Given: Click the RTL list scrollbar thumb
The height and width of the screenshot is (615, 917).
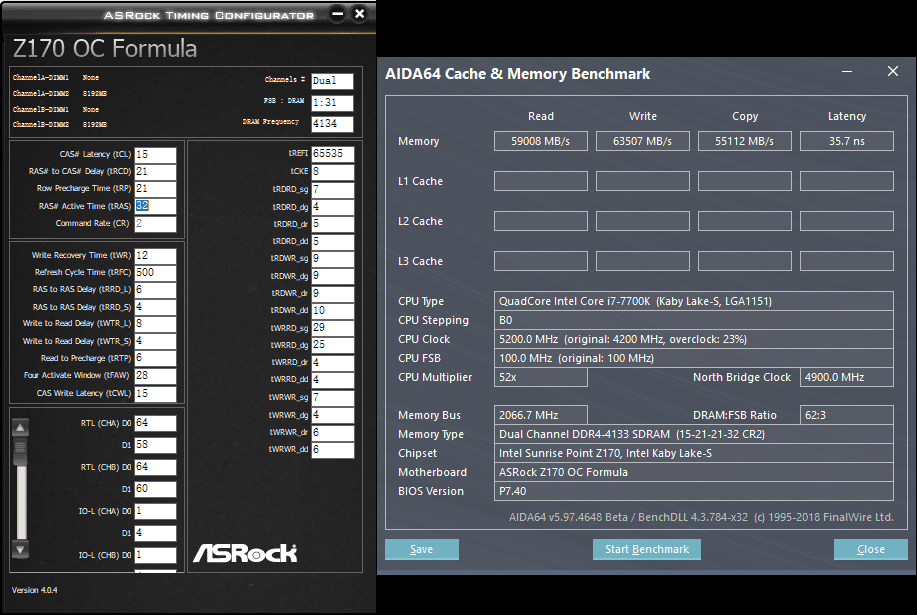Looking at the screenshot, I should point(21,451).
